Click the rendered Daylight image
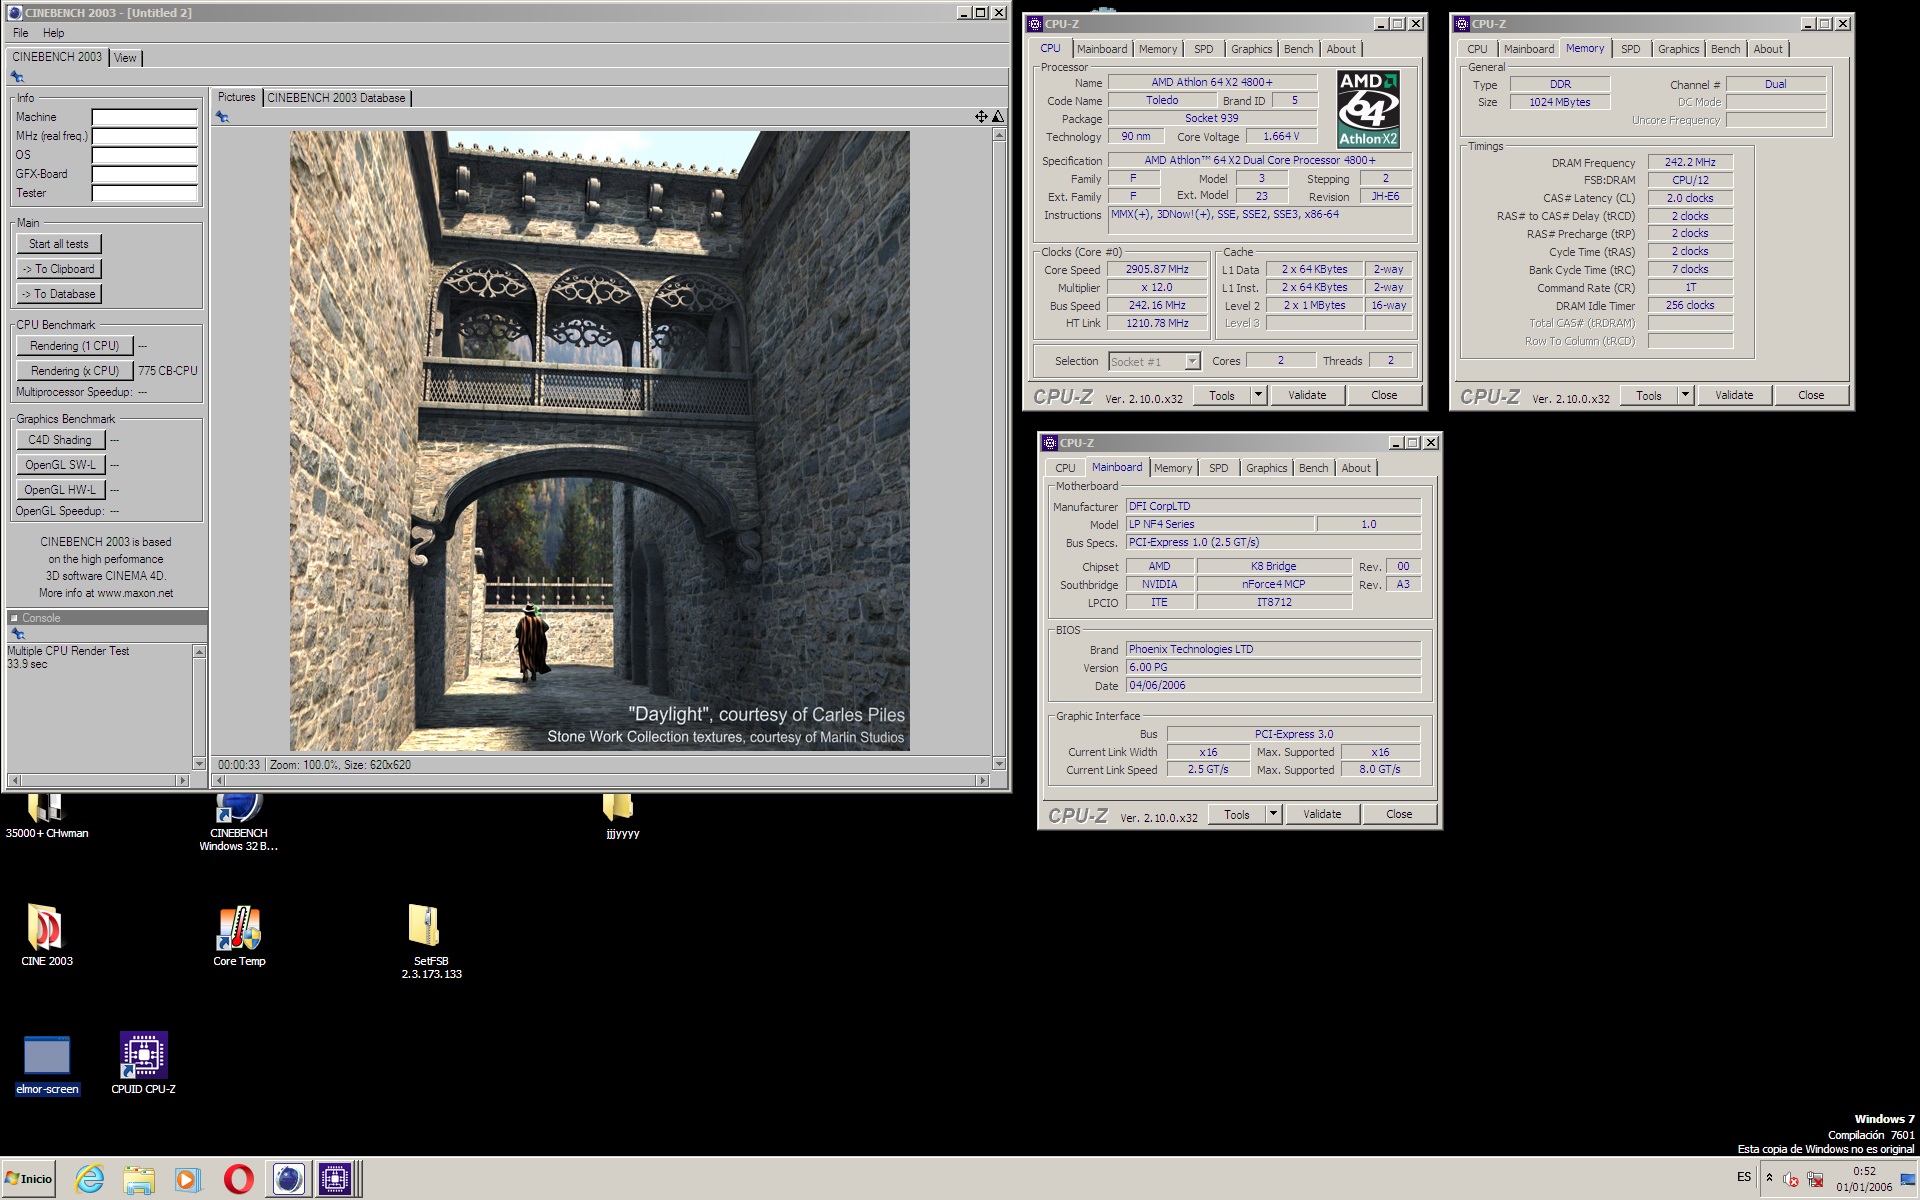The image size is (1920, 1200). point(600,441)
